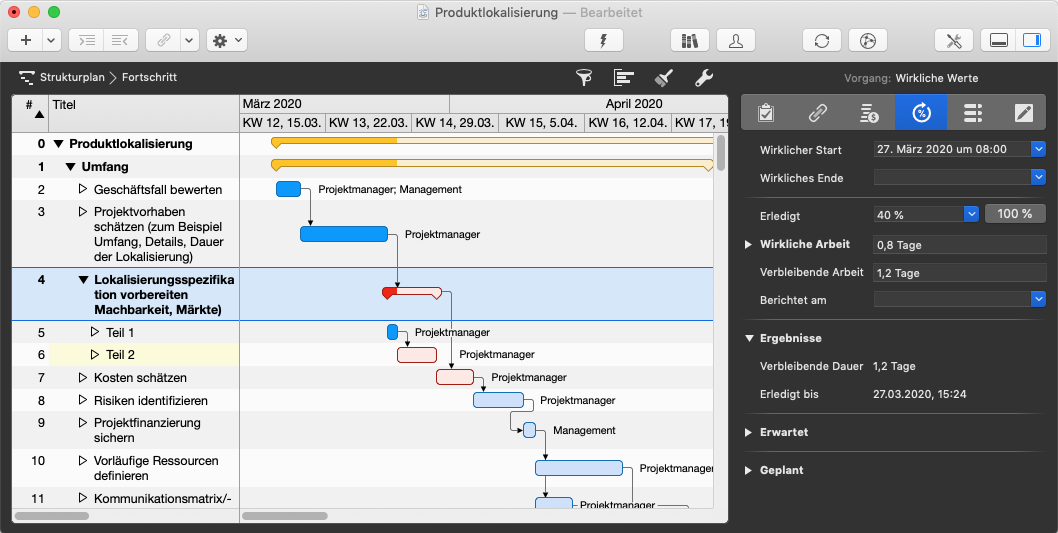Viewport: 1058px width, 533px height.
Task: Click the resources person toolbar icon
Action: [736, 40]
